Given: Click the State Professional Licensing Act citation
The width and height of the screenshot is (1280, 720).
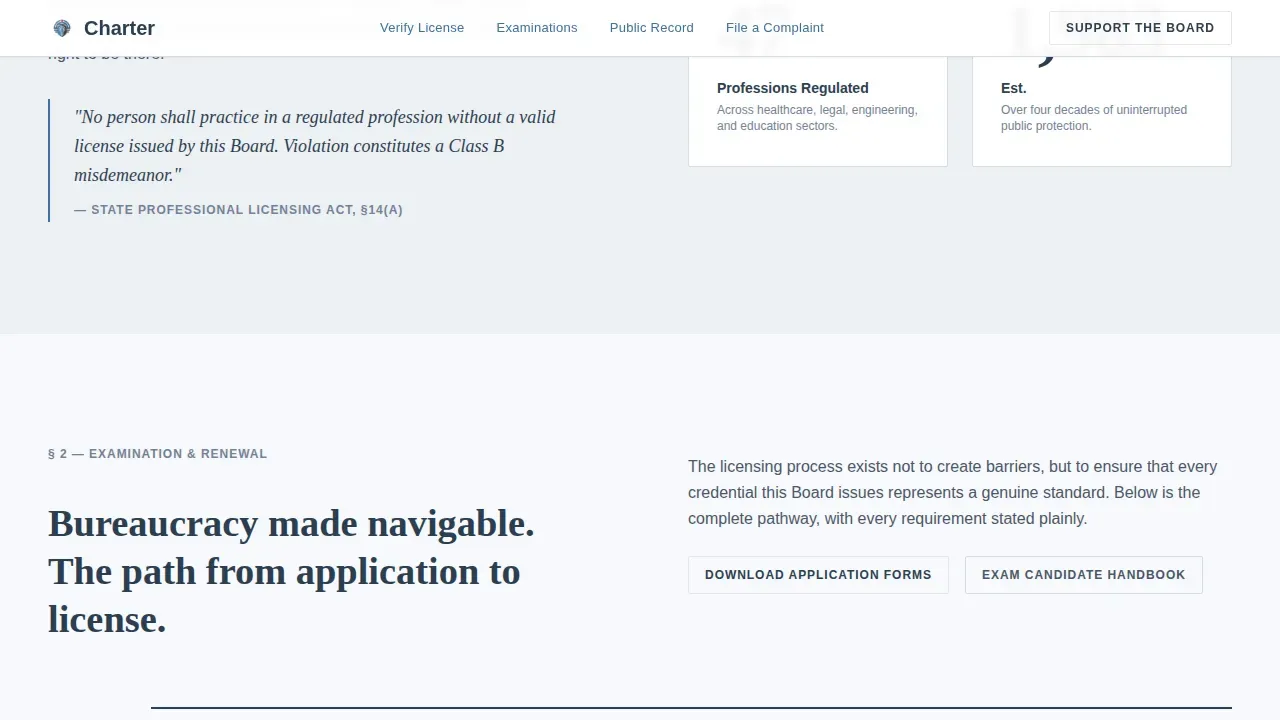Looking at the screenshot, I should 238,210.
